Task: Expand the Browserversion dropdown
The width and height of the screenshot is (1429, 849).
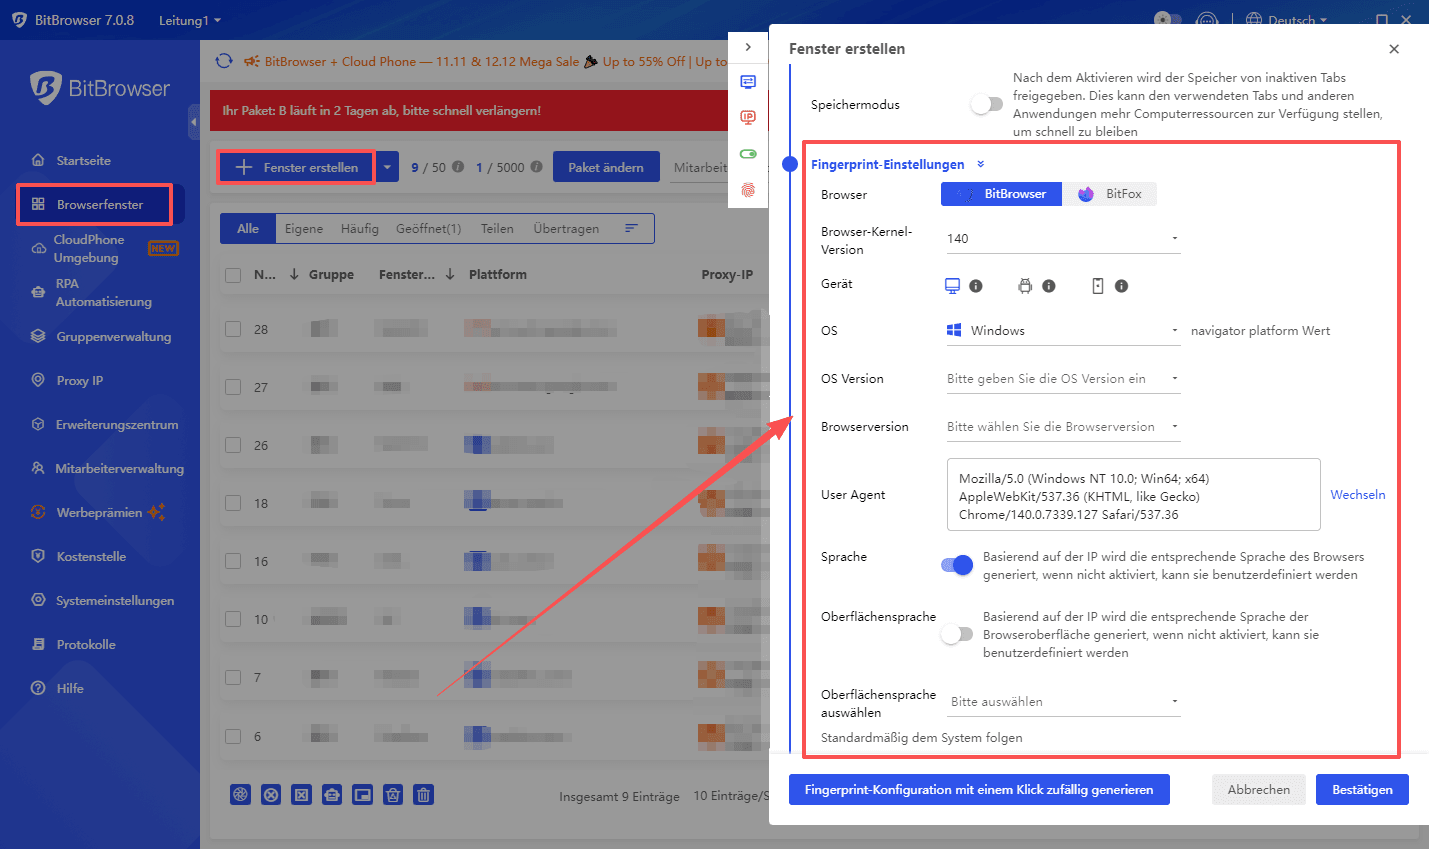Action: [1062, 427]
